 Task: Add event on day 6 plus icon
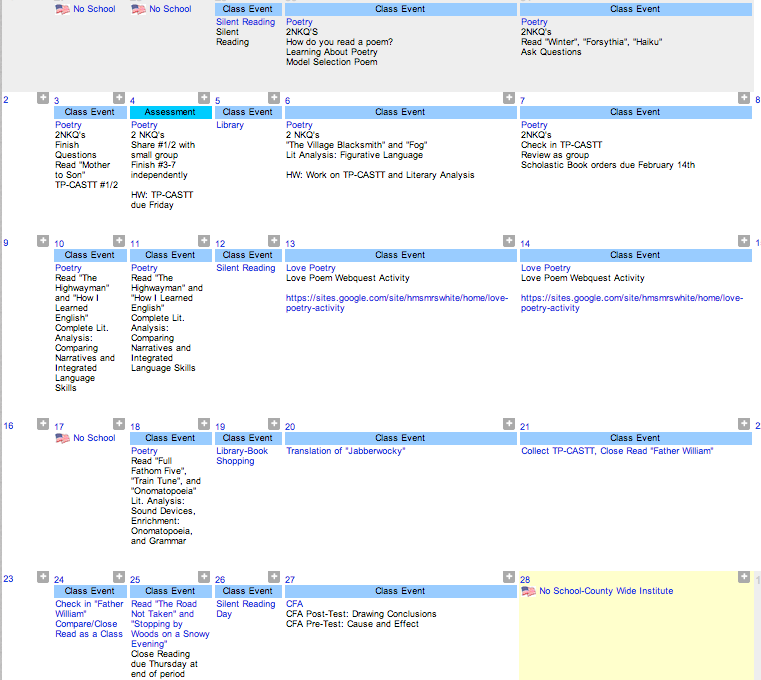tap(509, 98)
